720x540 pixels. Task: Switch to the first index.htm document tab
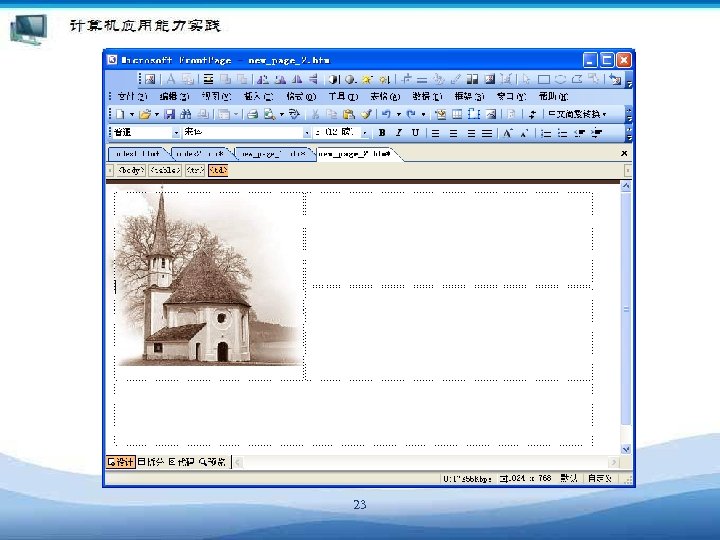click(x=138, y=154)
